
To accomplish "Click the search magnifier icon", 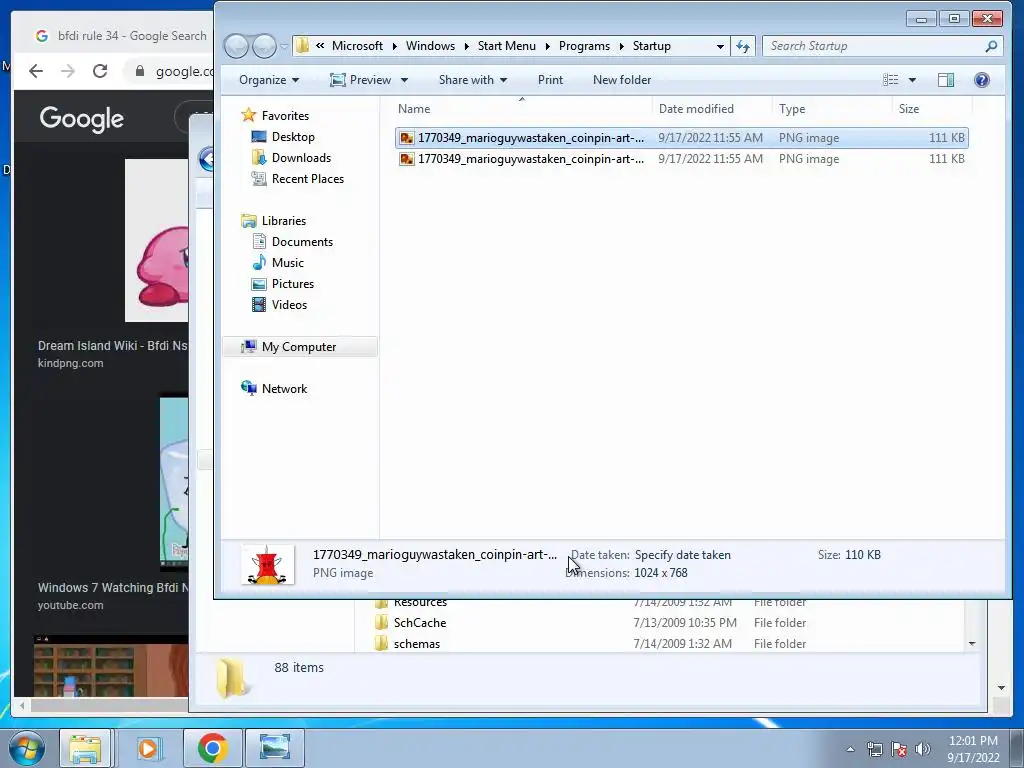I will (x=991, y=46).
